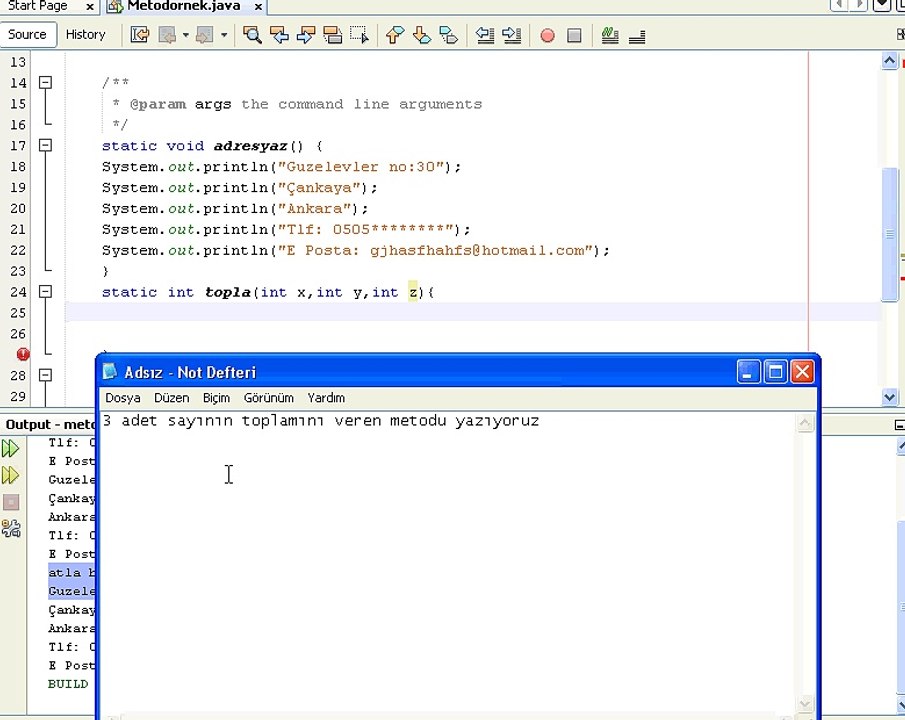Collapse the adresyaz method fold at line 17
905x720 pixels.
(x=45, y=145)
